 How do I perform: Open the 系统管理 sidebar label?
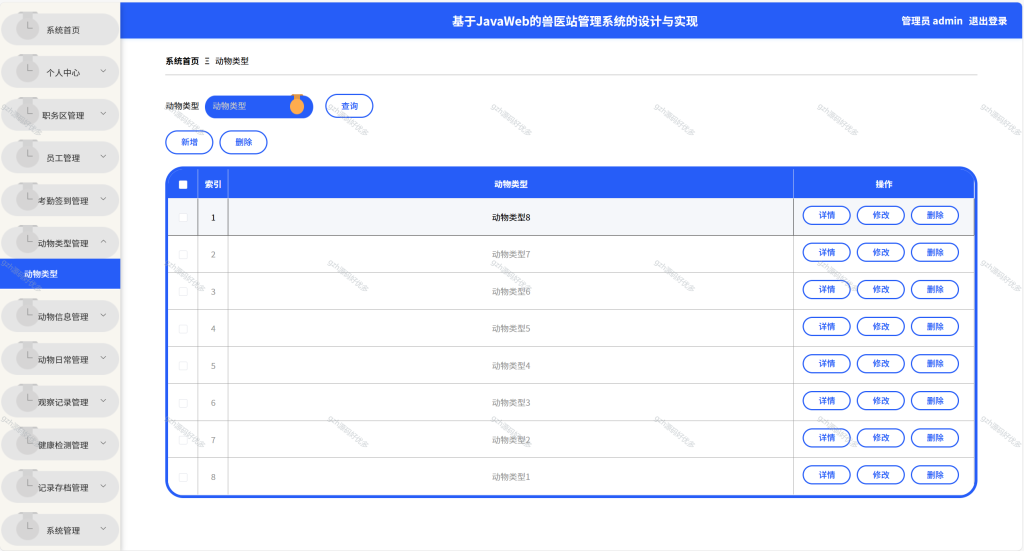pyautogui.click(x=63, y=531)
